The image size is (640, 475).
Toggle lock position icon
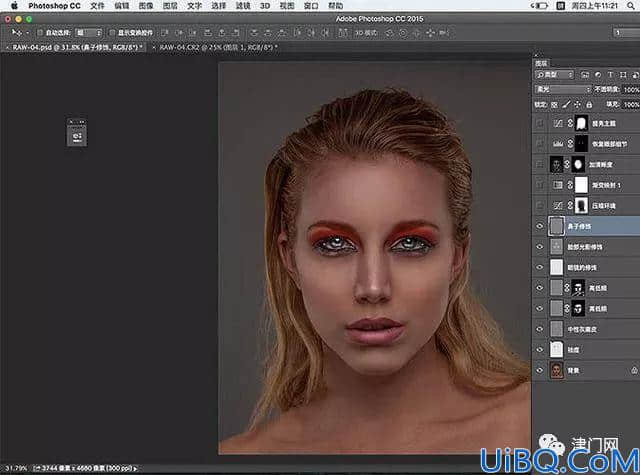pos(578,105)
